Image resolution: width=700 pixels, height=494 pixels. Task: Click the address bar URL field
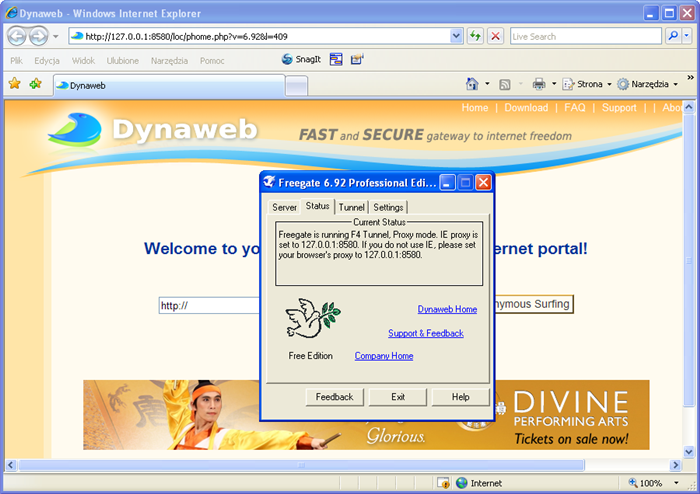coord(259,36)
